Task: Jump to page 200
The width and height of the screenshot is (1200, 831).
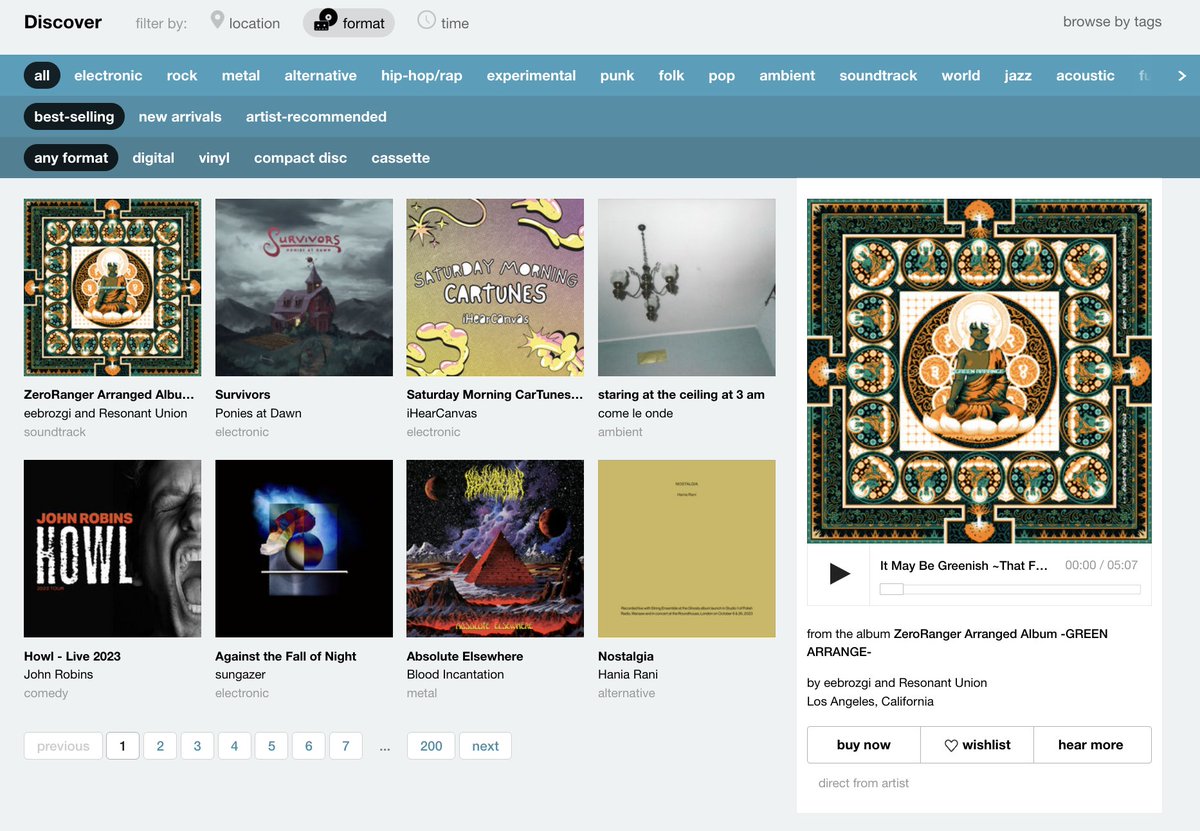Action: click(x=431, y=746)
